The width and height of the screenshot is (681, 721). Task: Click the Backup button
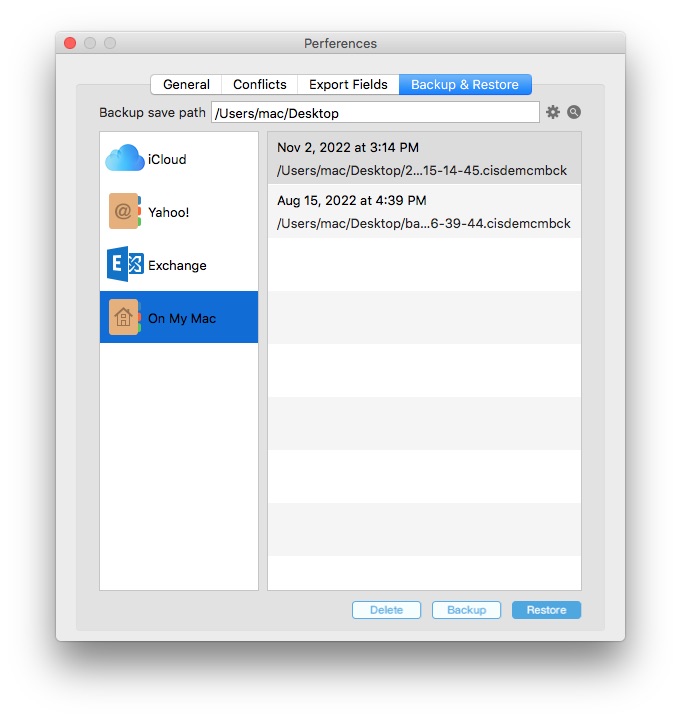(466, 610)
